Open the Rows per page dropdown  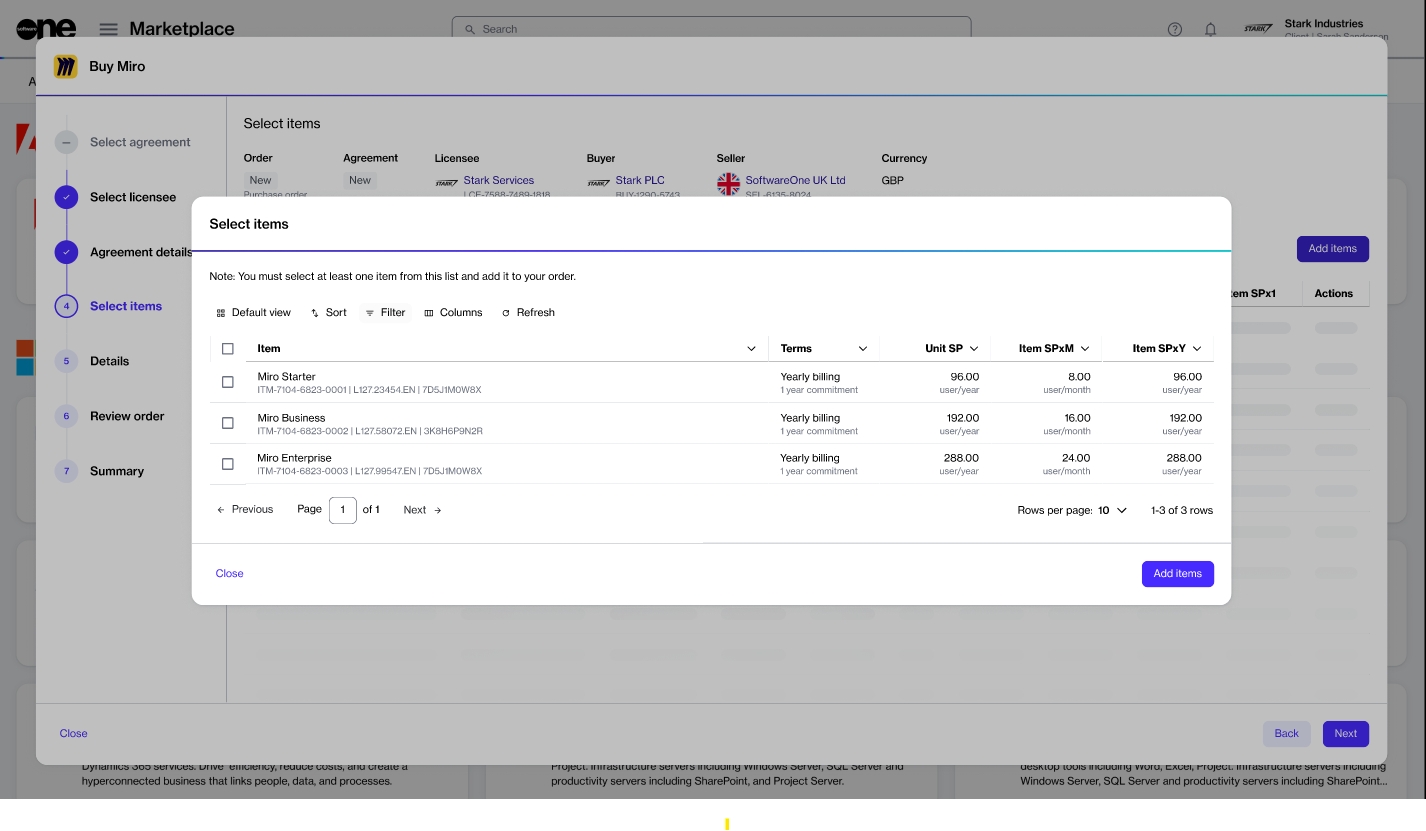click(x=1112, y=510)
